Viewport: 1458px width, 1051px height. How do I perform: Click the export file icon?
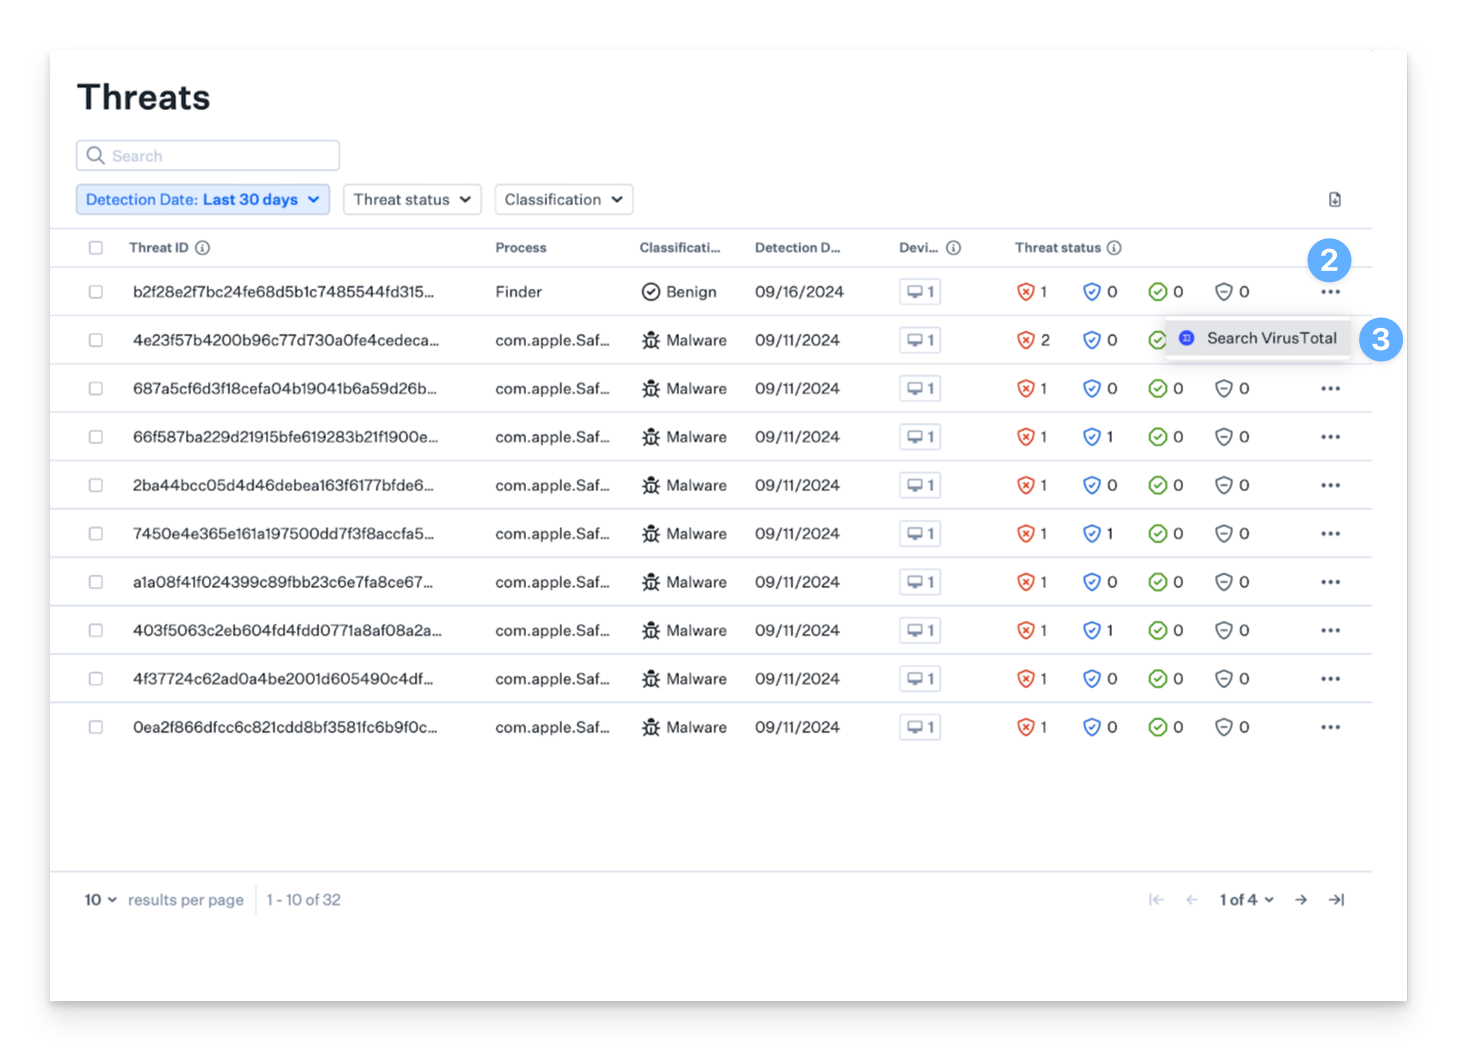(x=1334, y=200)
